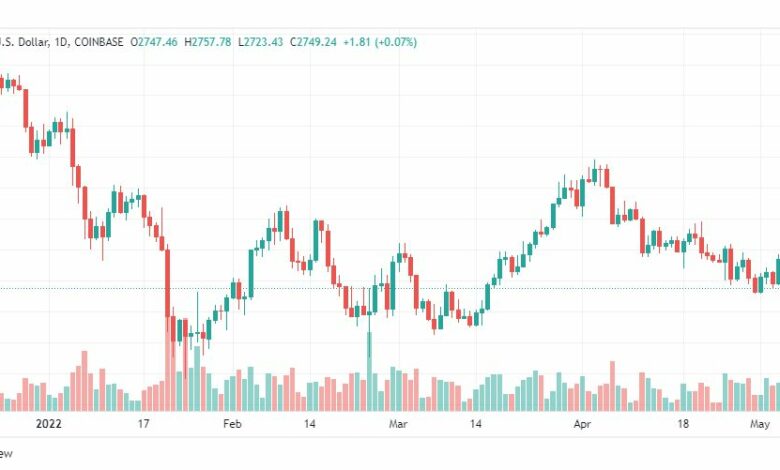Click the +1.81 (+0.07%) change readout
This screenshot has width=780, height=470.
tap(380, 42)
